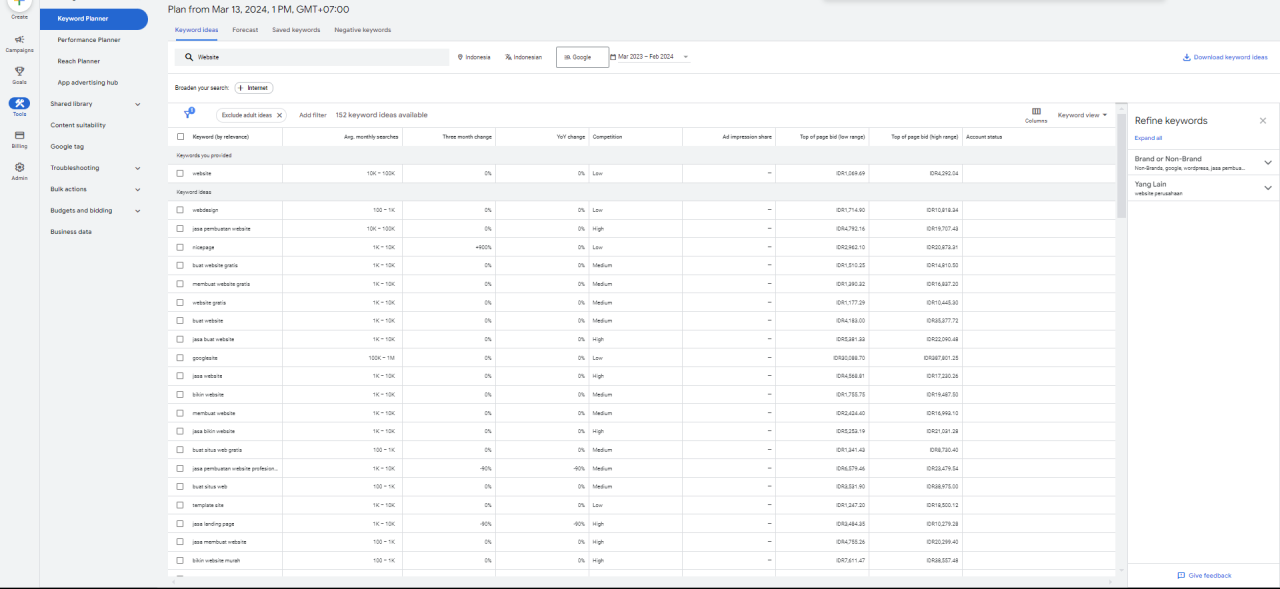The image size is (1280, 589).
Task: Switch to the Negative keywords tab
Action: tap(362, 30)
